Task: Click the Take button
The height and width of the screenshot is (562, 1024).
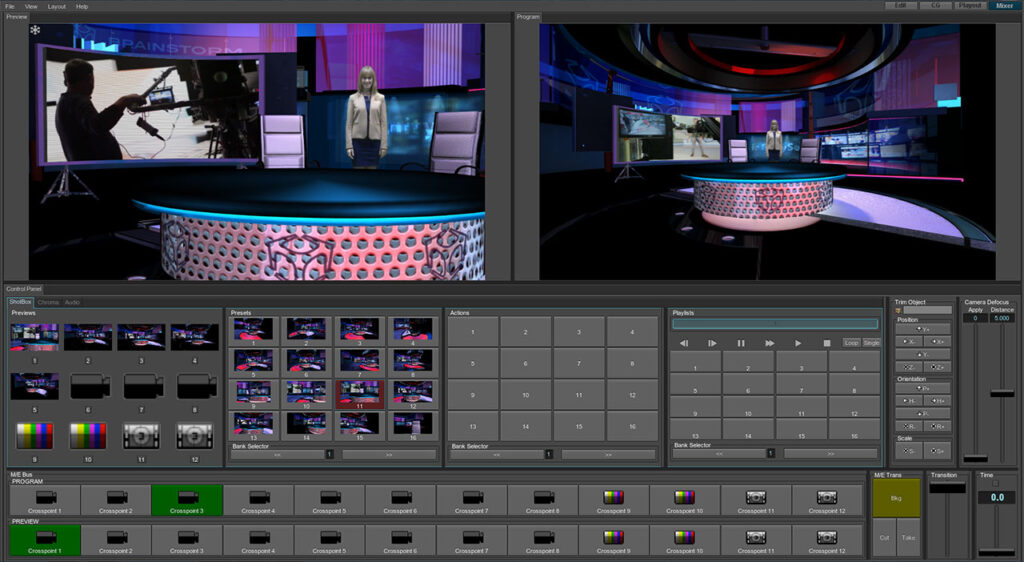Action: 908,537
